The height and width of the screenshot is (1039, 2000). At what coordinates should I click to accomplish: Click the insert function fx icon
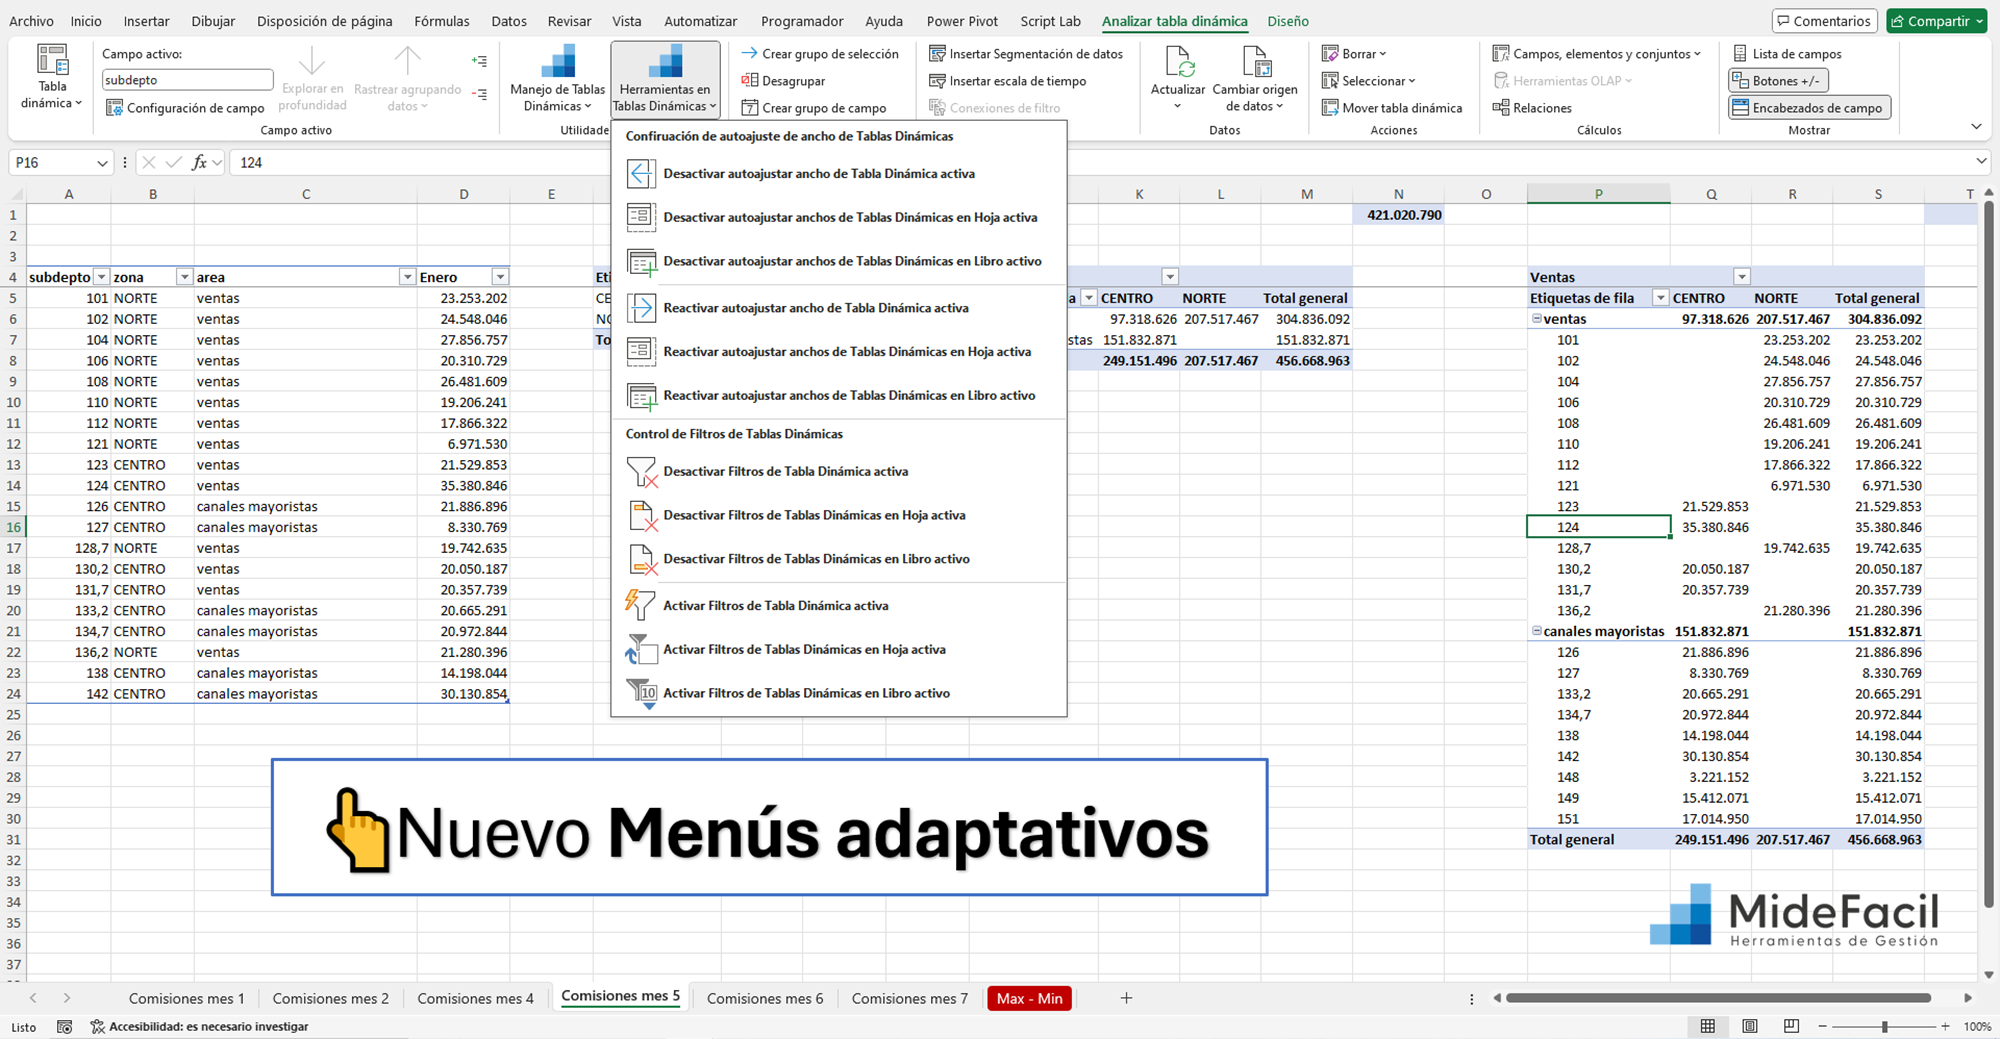click(200, 162)
